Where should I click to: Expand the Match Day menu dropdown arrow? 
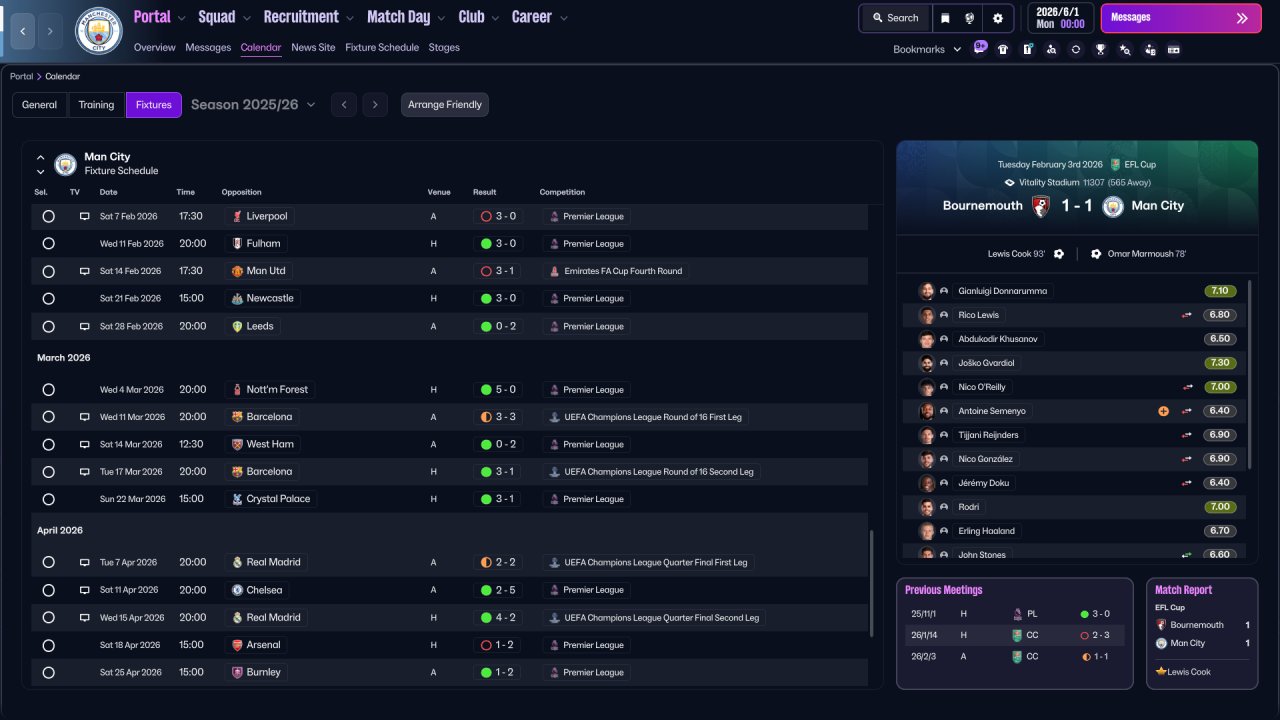coord(441,18)
